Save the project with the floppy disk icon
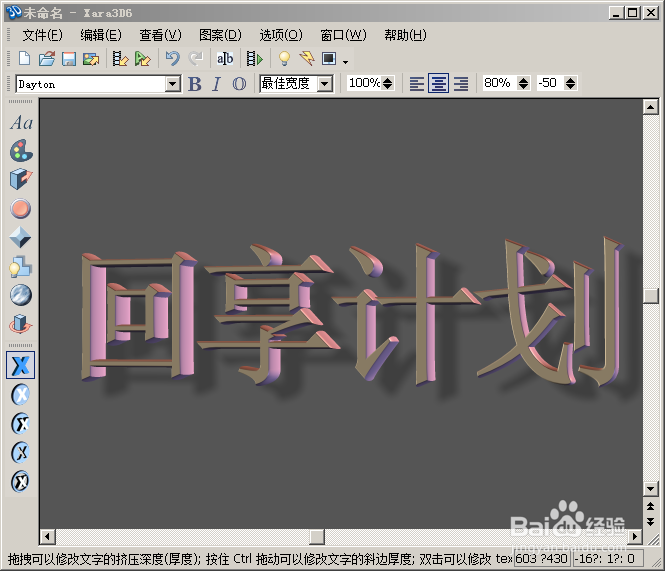This screenshot has width=665, height=571. [69, 59]
